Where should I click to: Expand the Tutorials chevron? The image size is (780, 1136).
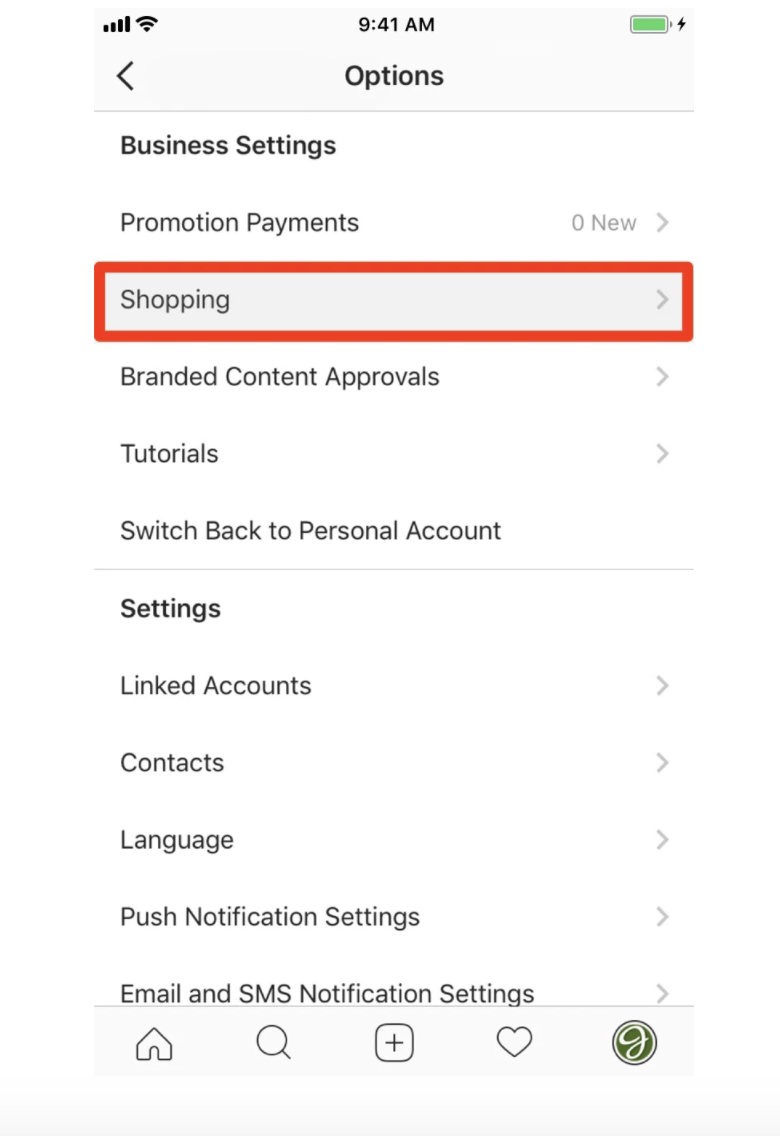tap(662, 454)
